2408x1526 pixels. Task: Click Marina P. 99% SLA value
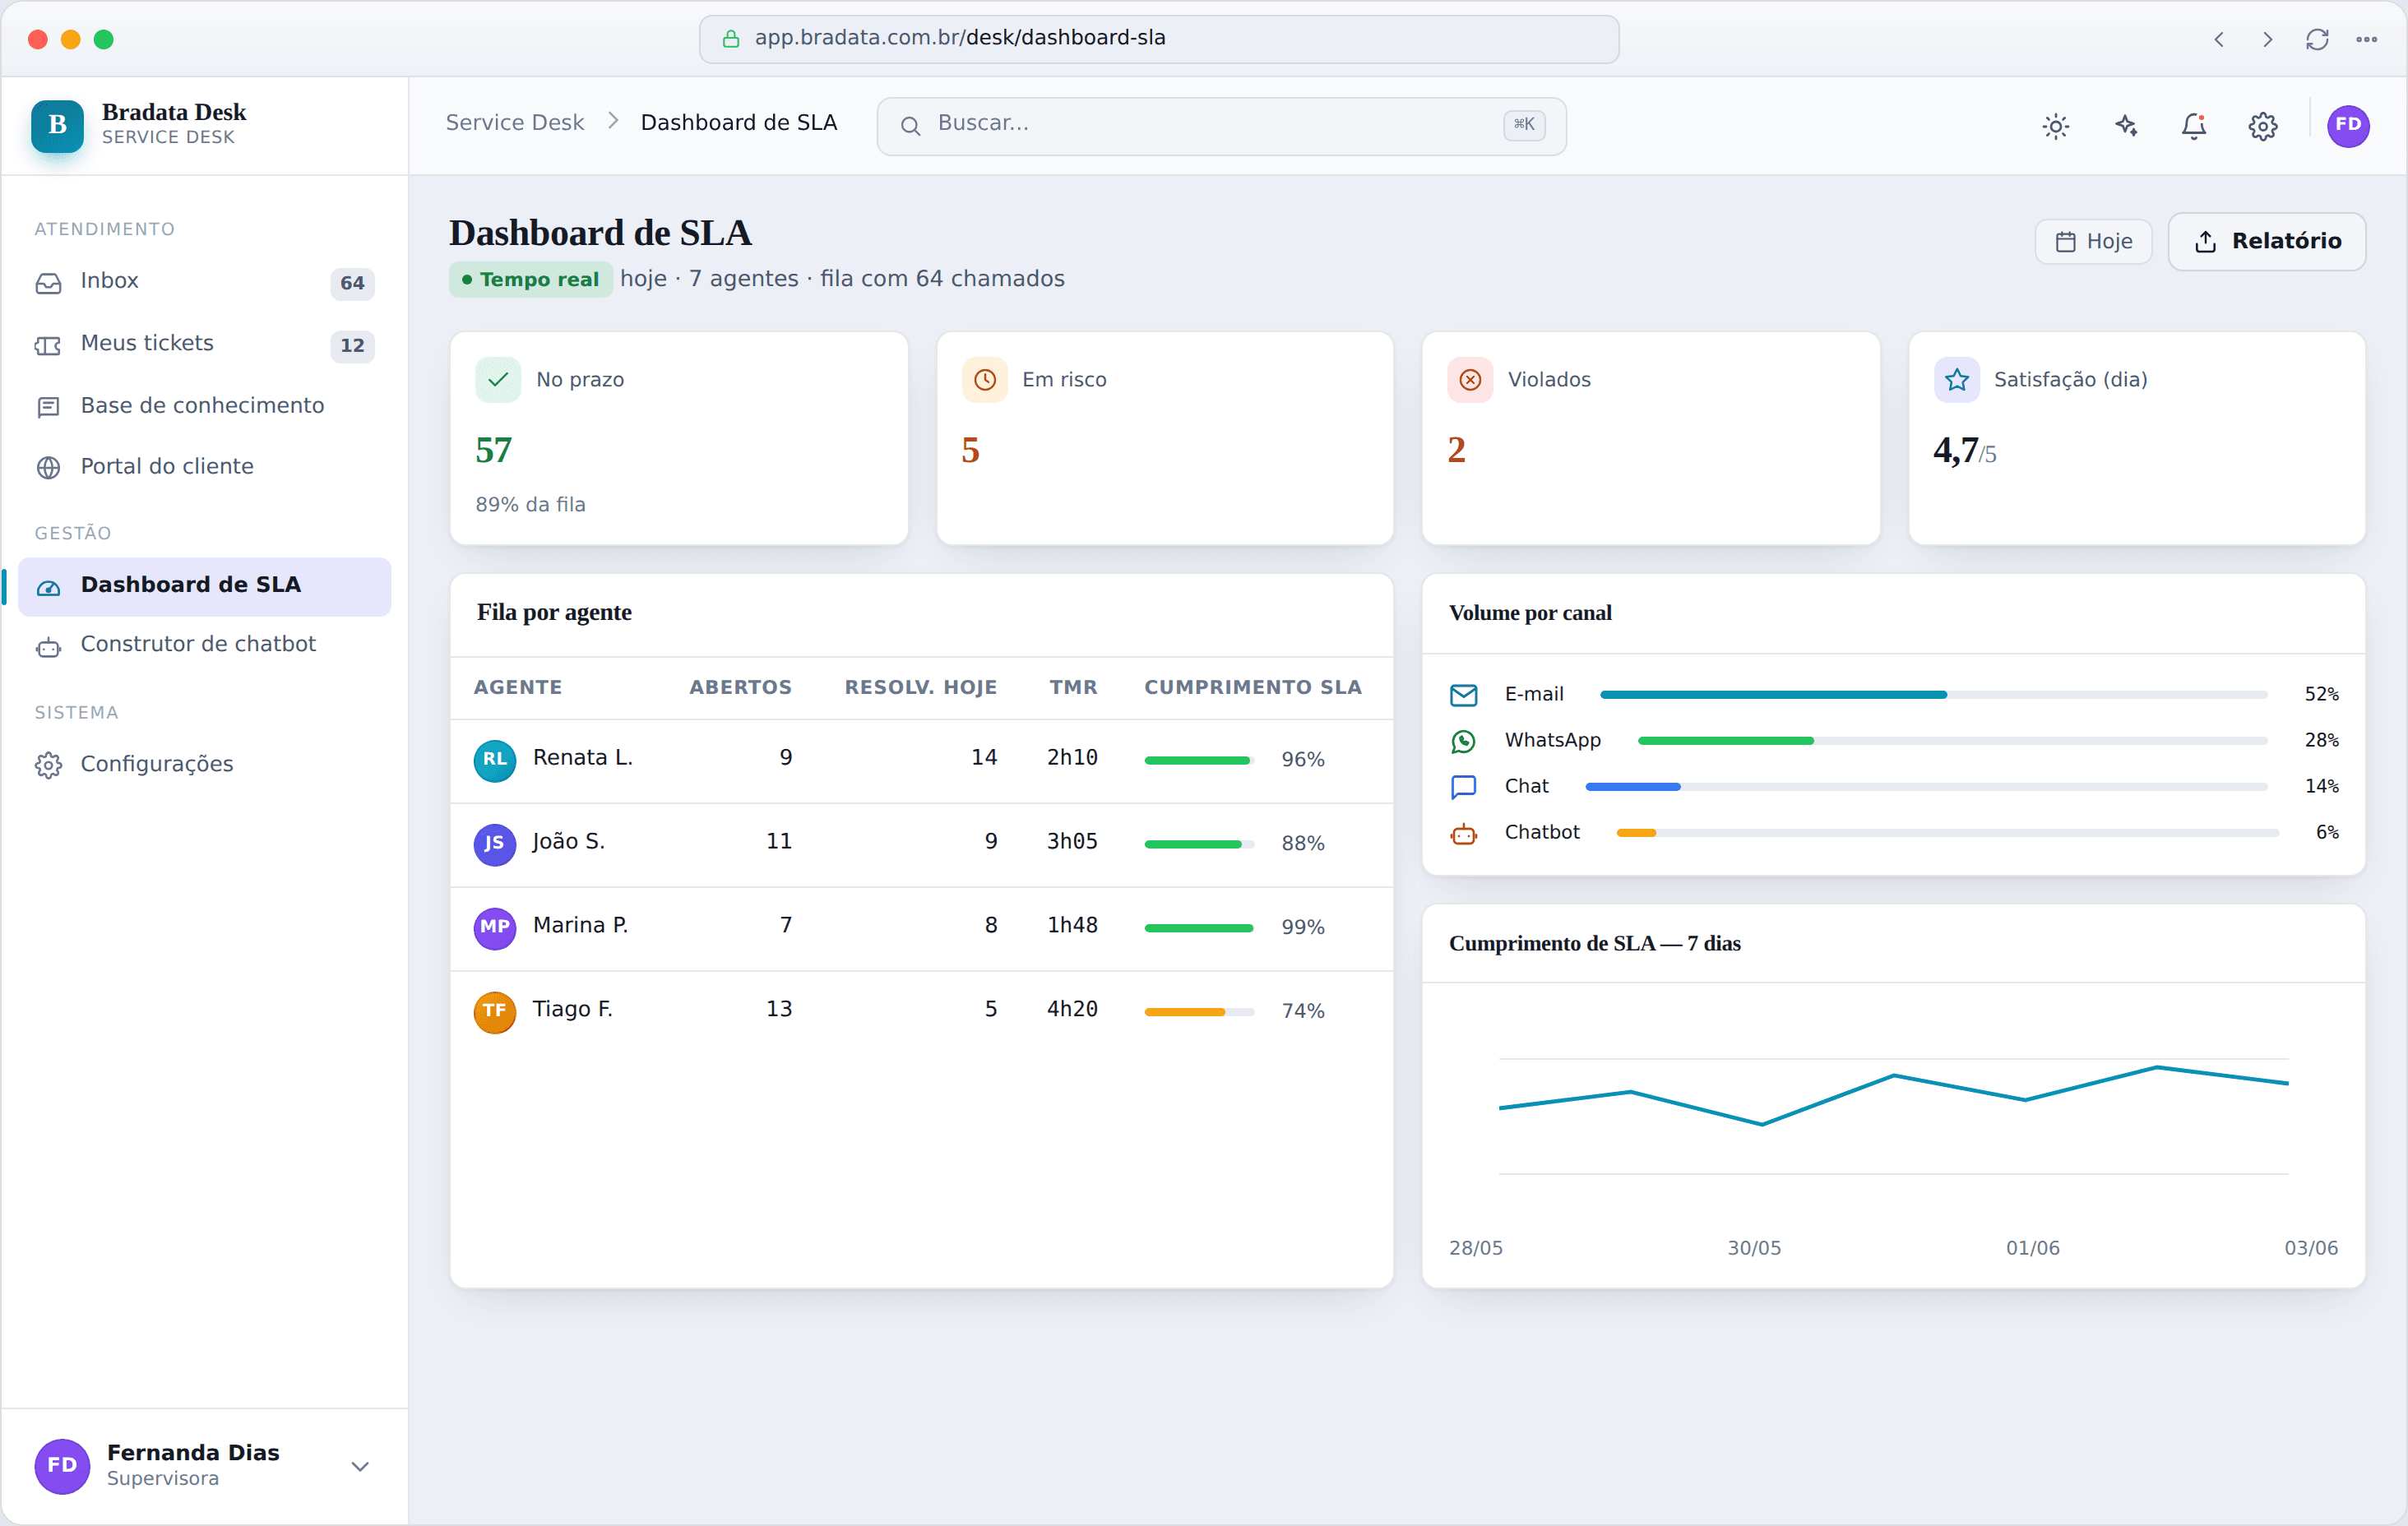1303,927
